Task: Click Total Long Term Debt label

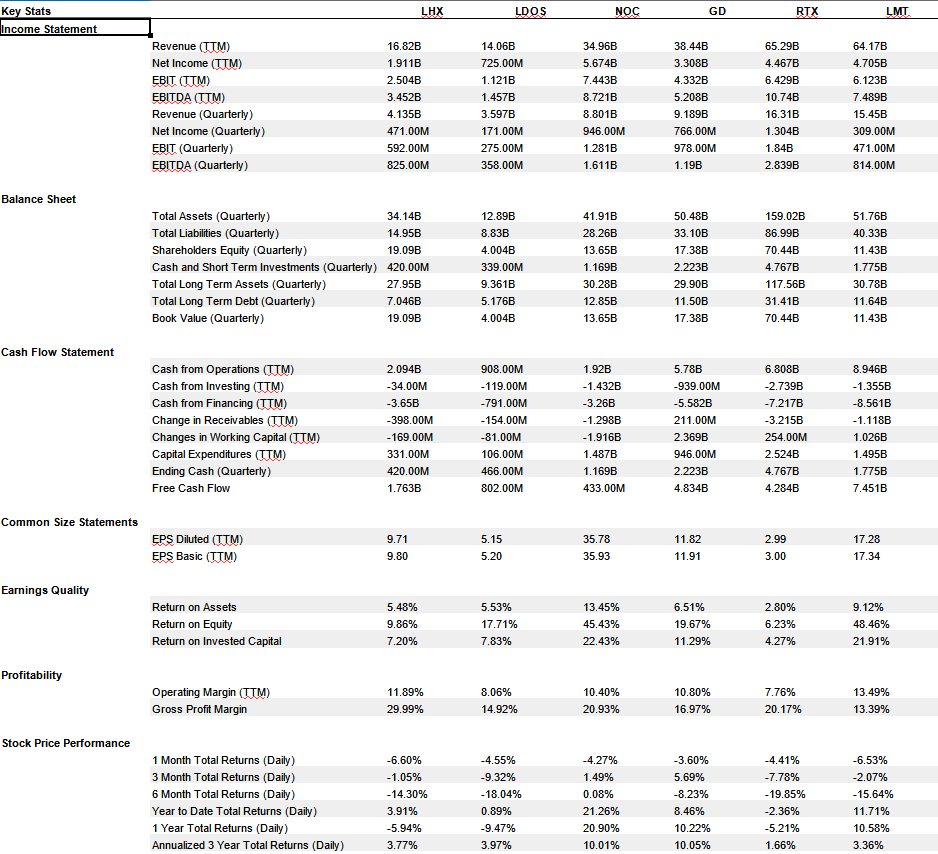Action: coord(233,301)
